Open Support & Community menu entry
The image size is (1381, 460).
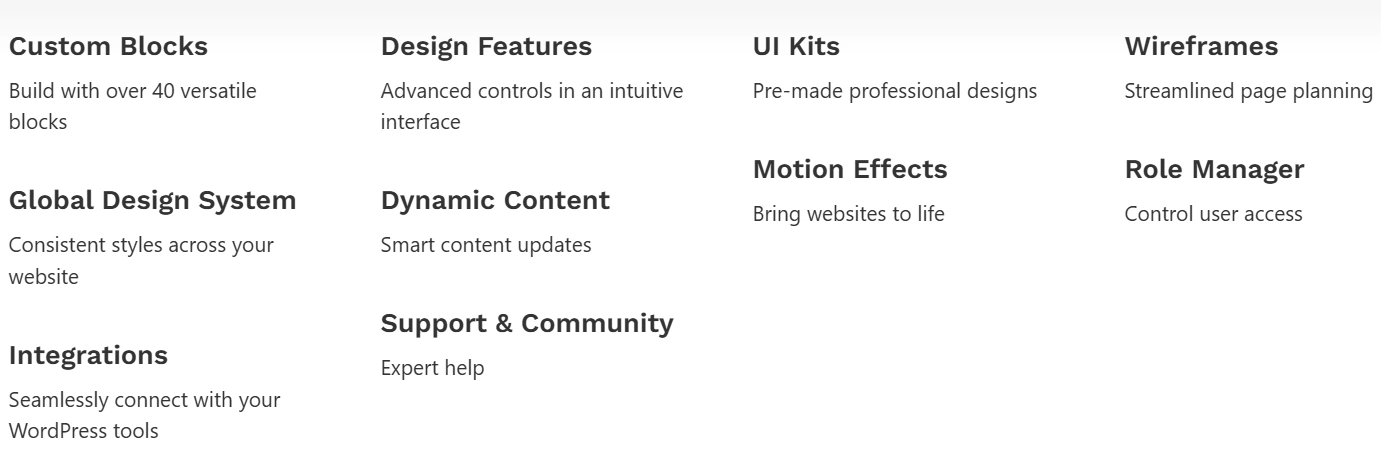pyautogui.click(x=527, y=323)
